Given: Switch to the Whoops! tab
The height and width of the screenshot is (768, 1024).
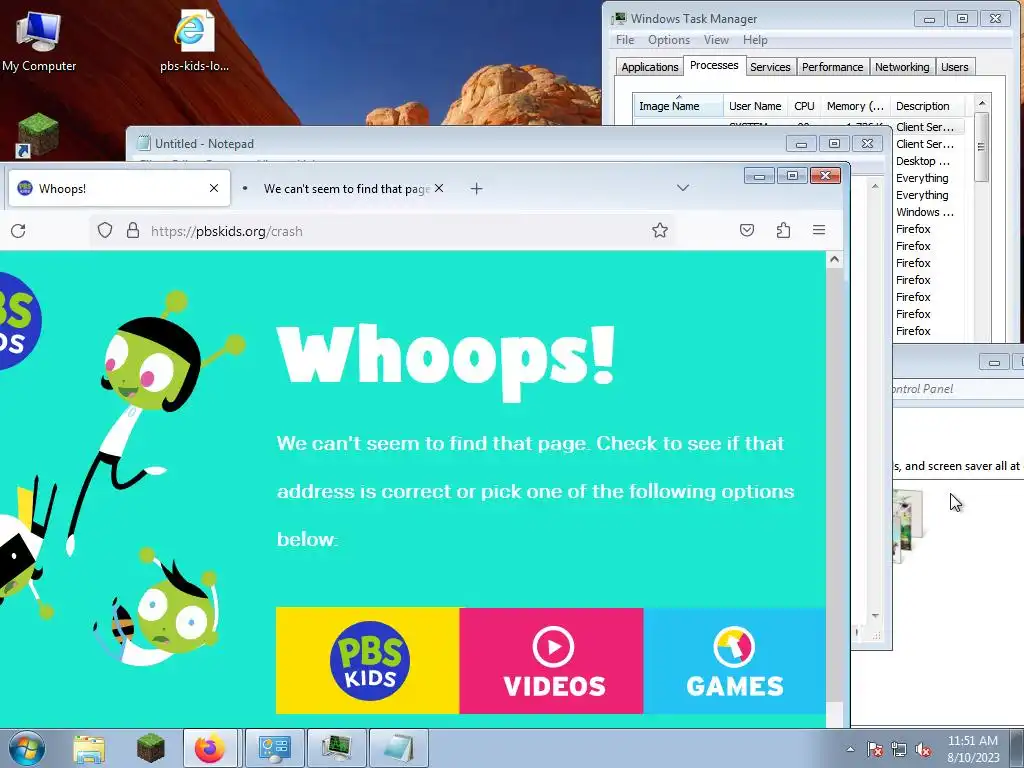Looking at the screenshot, I should tap(119, 188).
